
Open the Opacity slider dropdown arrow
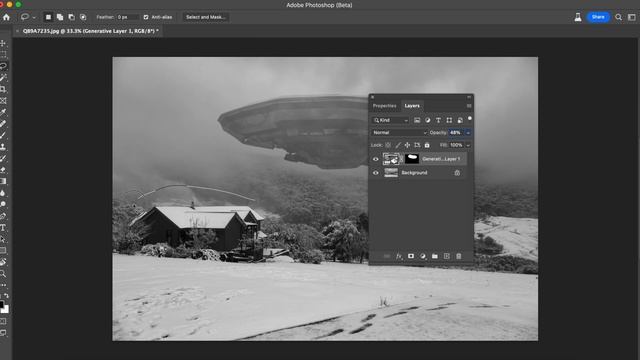point(468,133)
